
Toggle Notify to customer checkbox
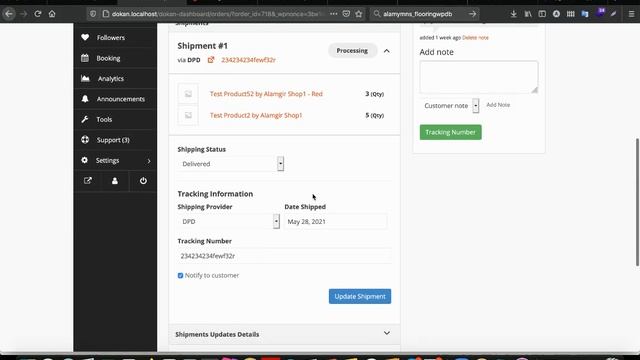pos(180,276)
